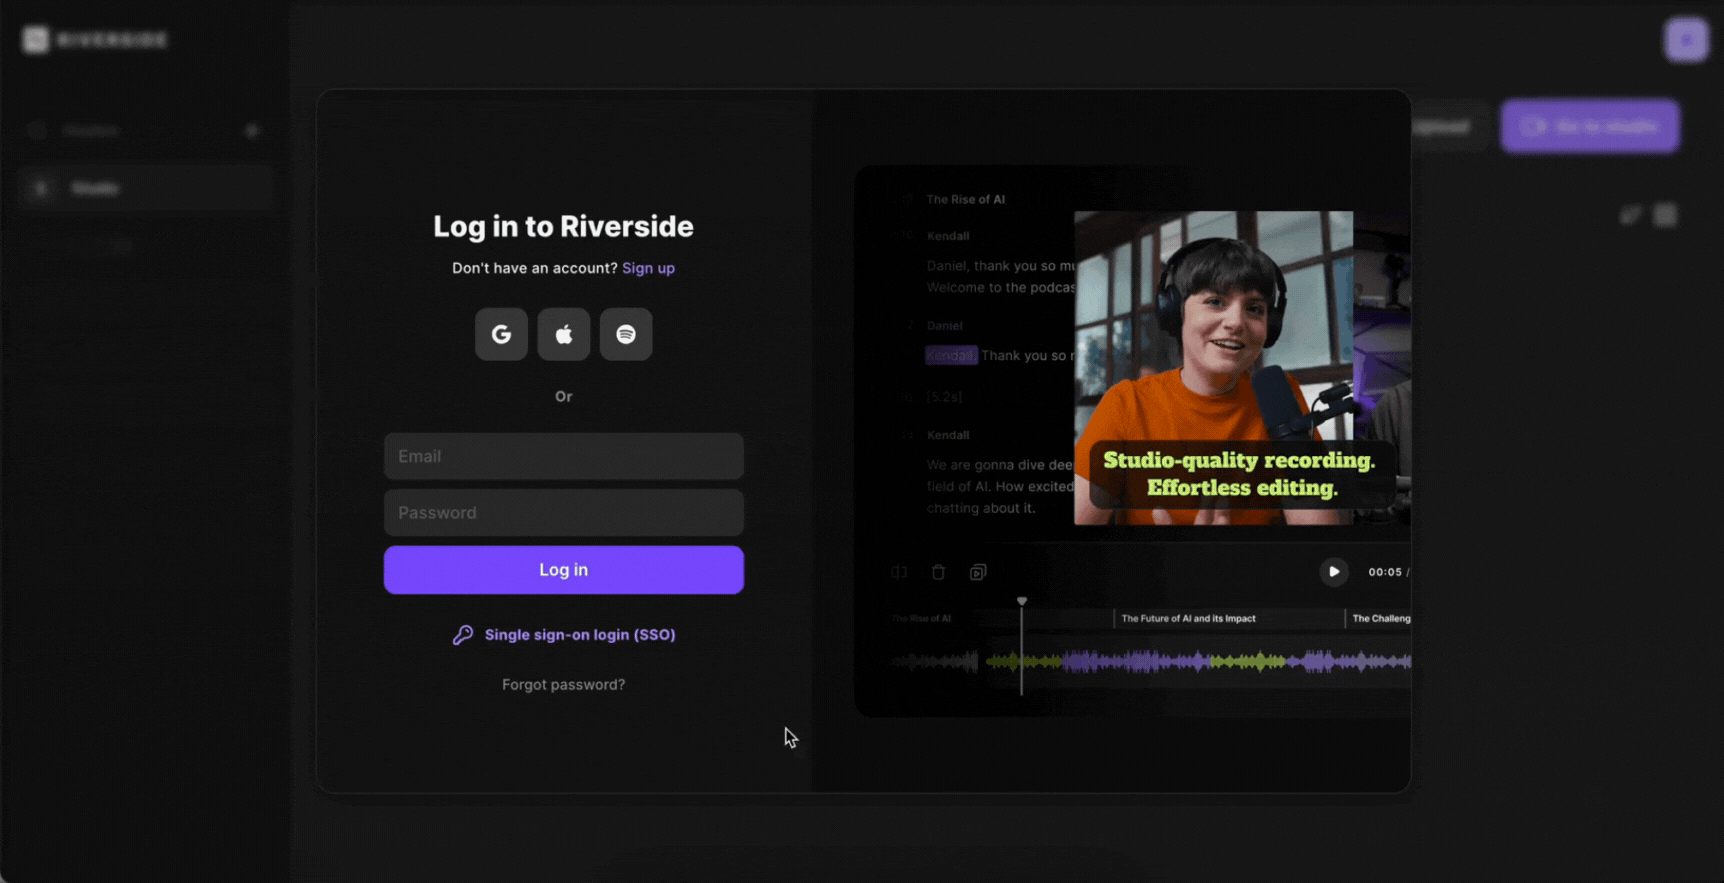Click the split clip icon in the editor preview
This screenshot has height=883, width=1724.
pos(899,572)
